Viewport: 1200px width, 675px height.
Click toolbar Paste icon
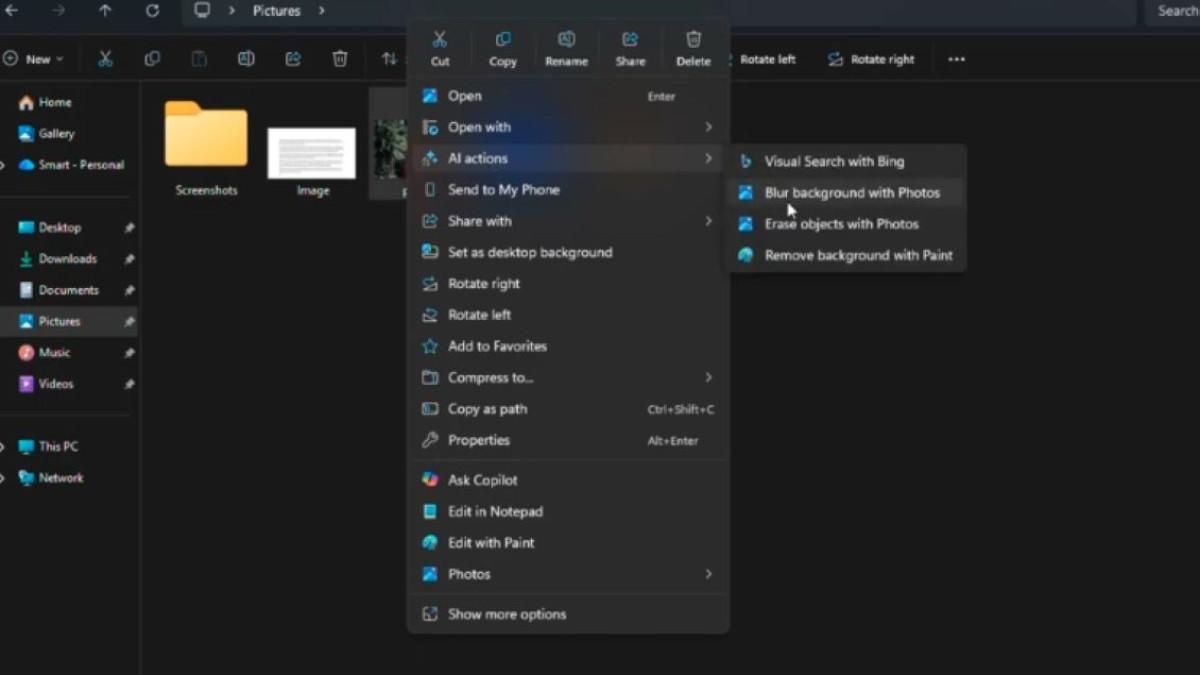coord(199,59)
